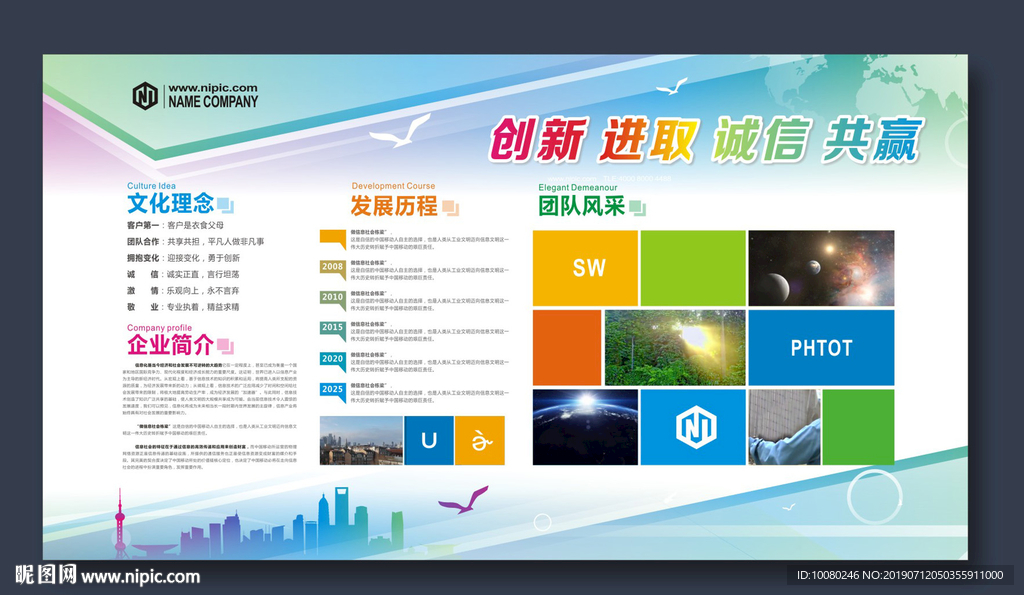Select the 2025 timeline marker
The width and height of the screenshot is (1024, 595).
332,393
